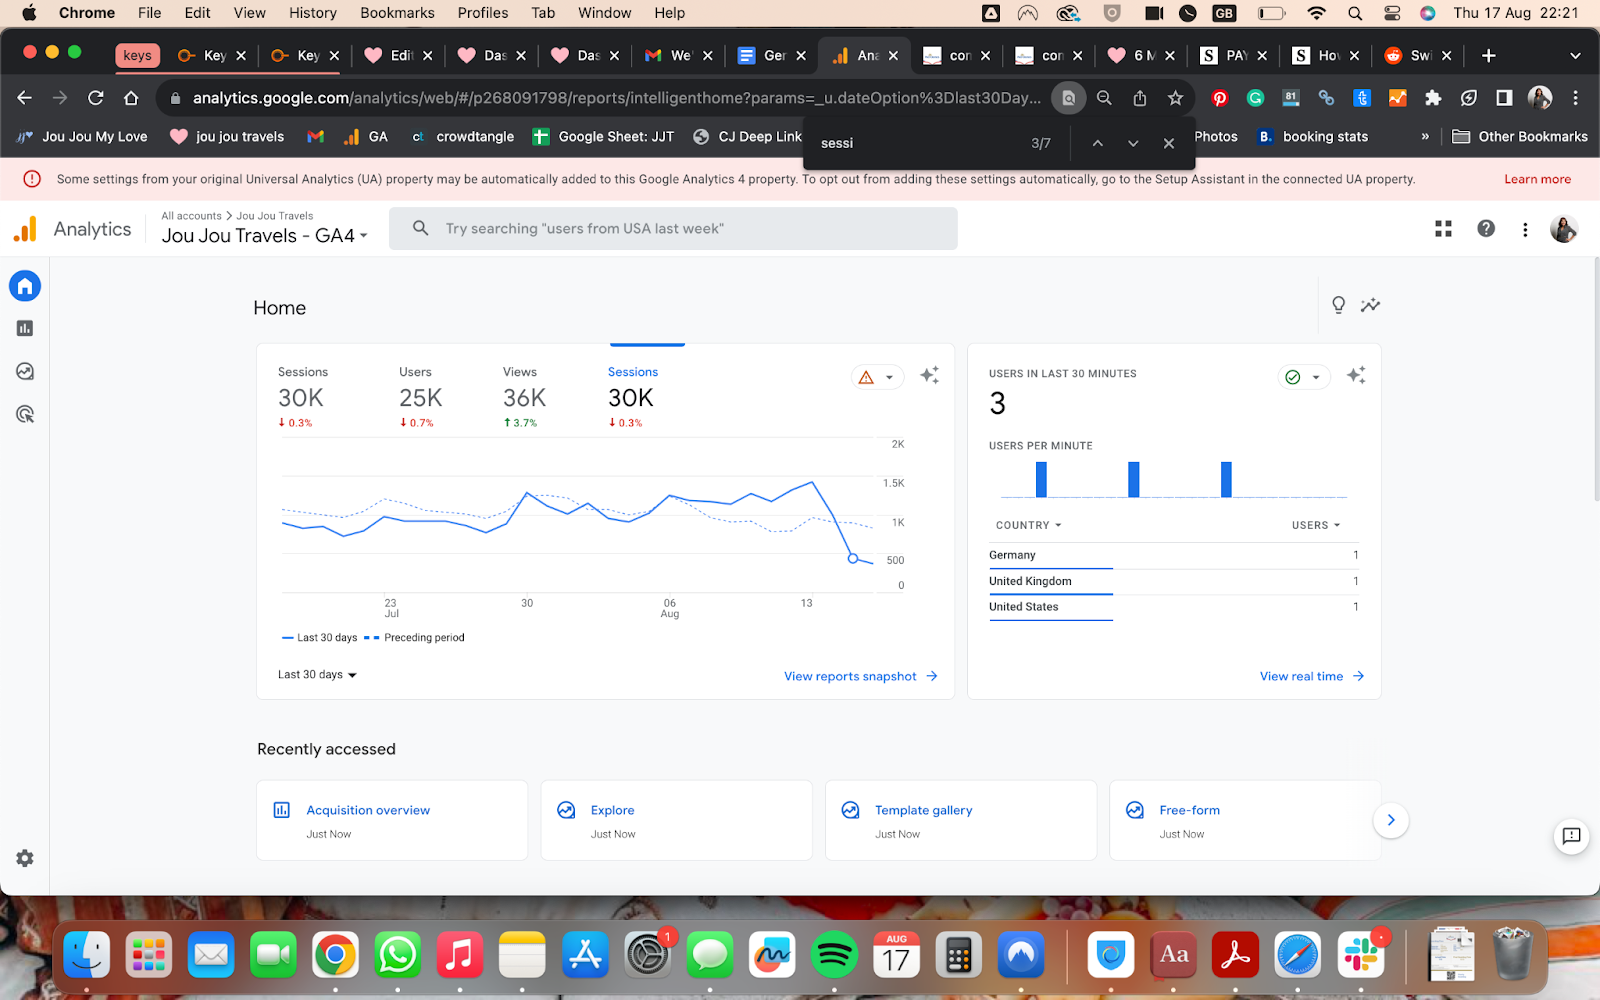Open Spotify from the dock
The height and width of the screenshot is (1000, 1600).
pos(834,955)
